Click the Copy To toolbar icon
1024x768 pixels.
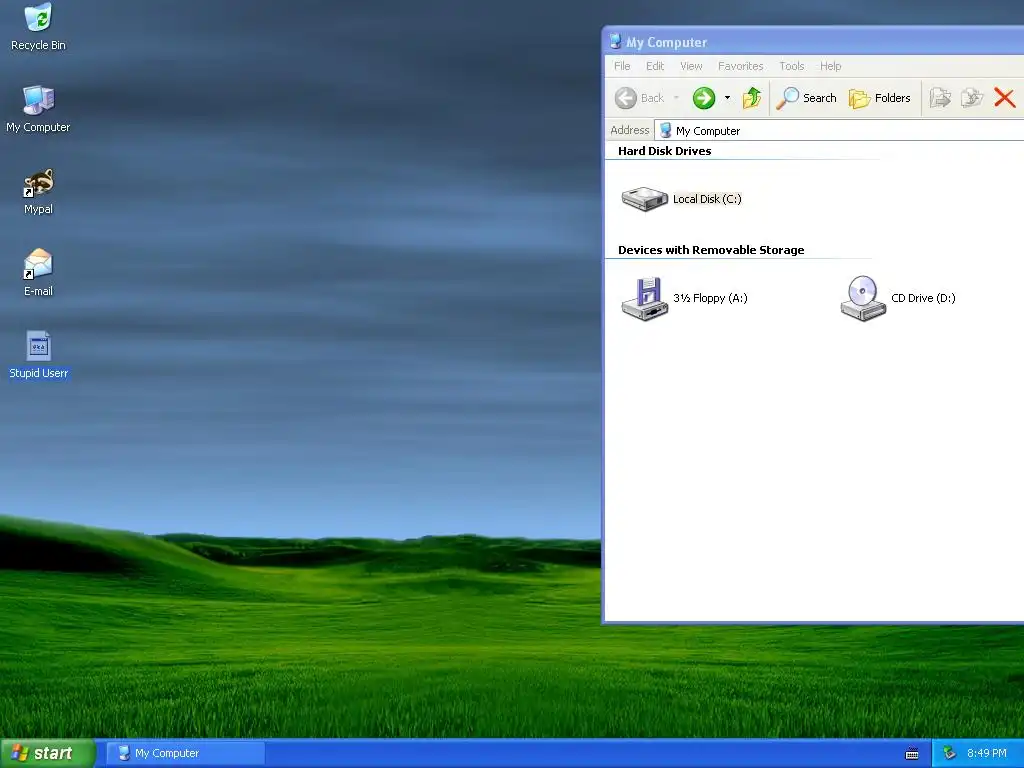tap(972, 98)
